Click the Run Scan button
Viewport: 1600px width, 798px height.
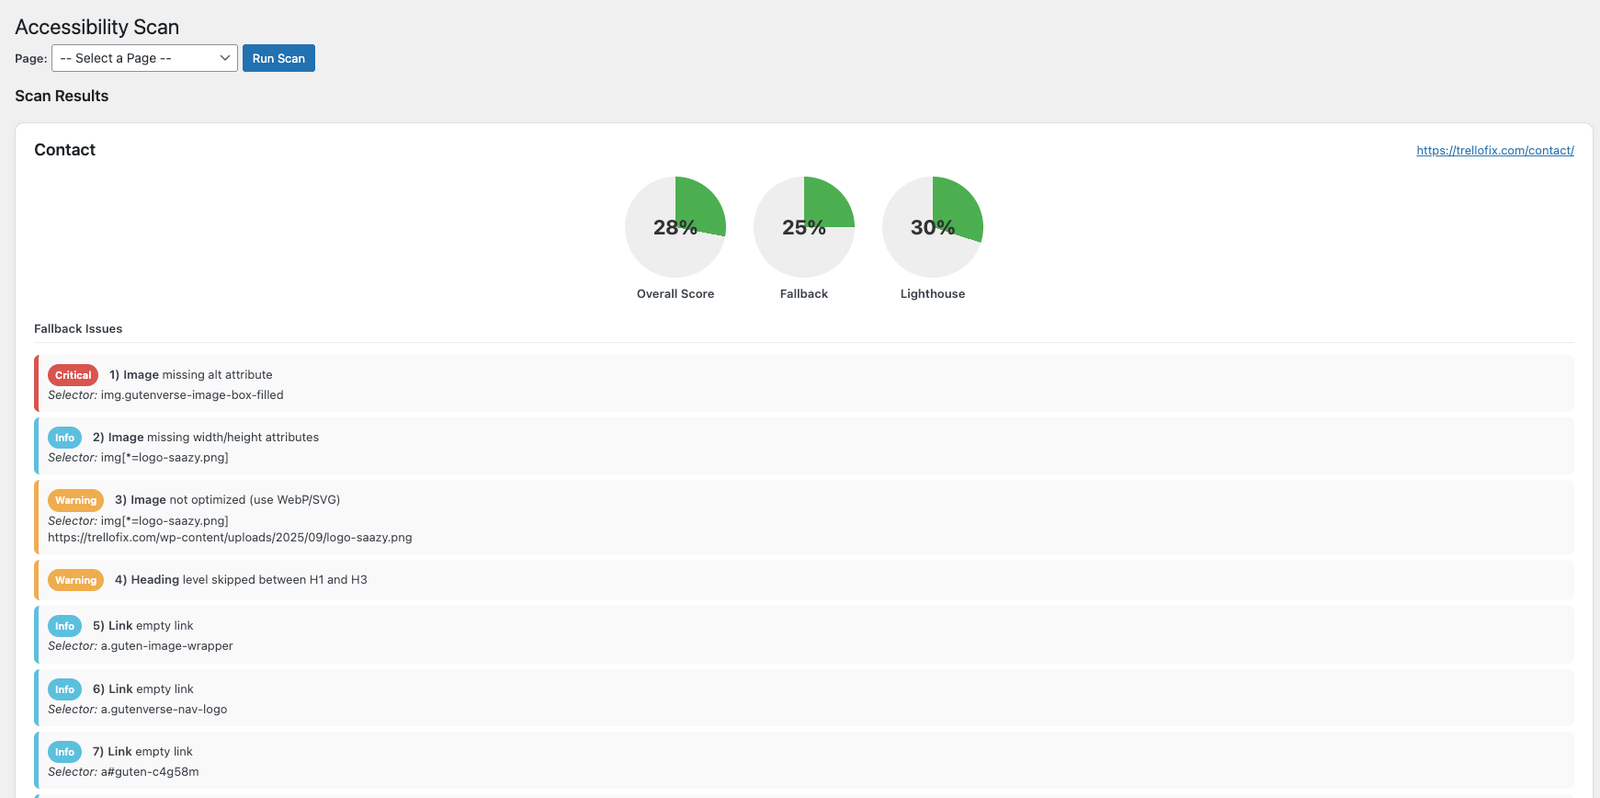[278, 58]
